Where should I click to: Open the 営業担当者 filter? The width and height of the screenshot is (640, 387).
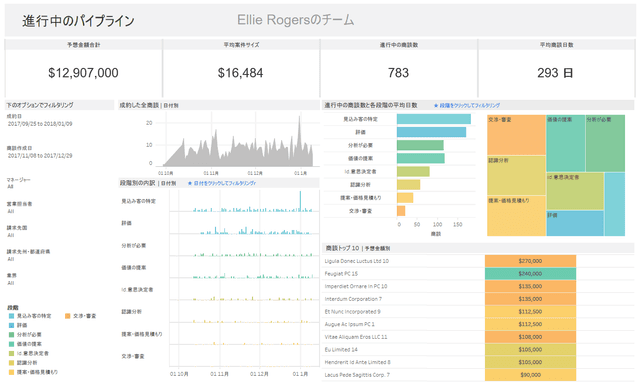point(19,207)
